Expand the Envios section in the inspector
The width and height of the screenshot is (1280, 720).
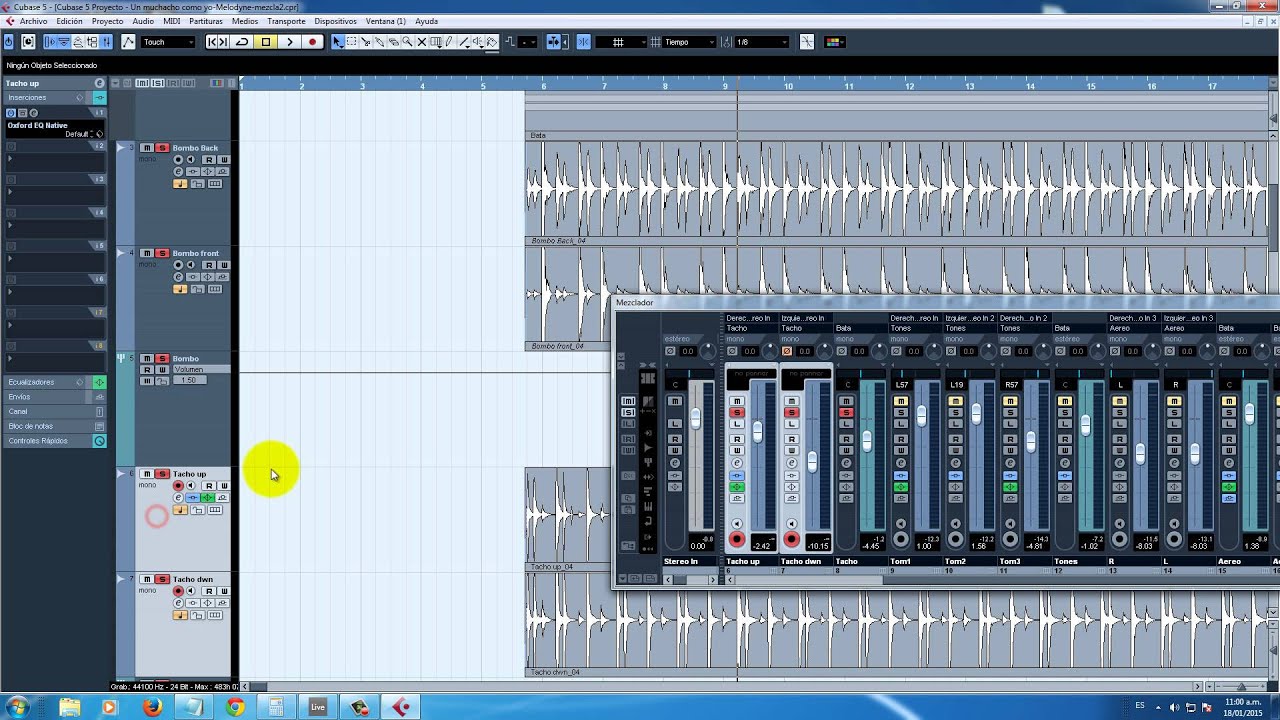pos(53,397)
